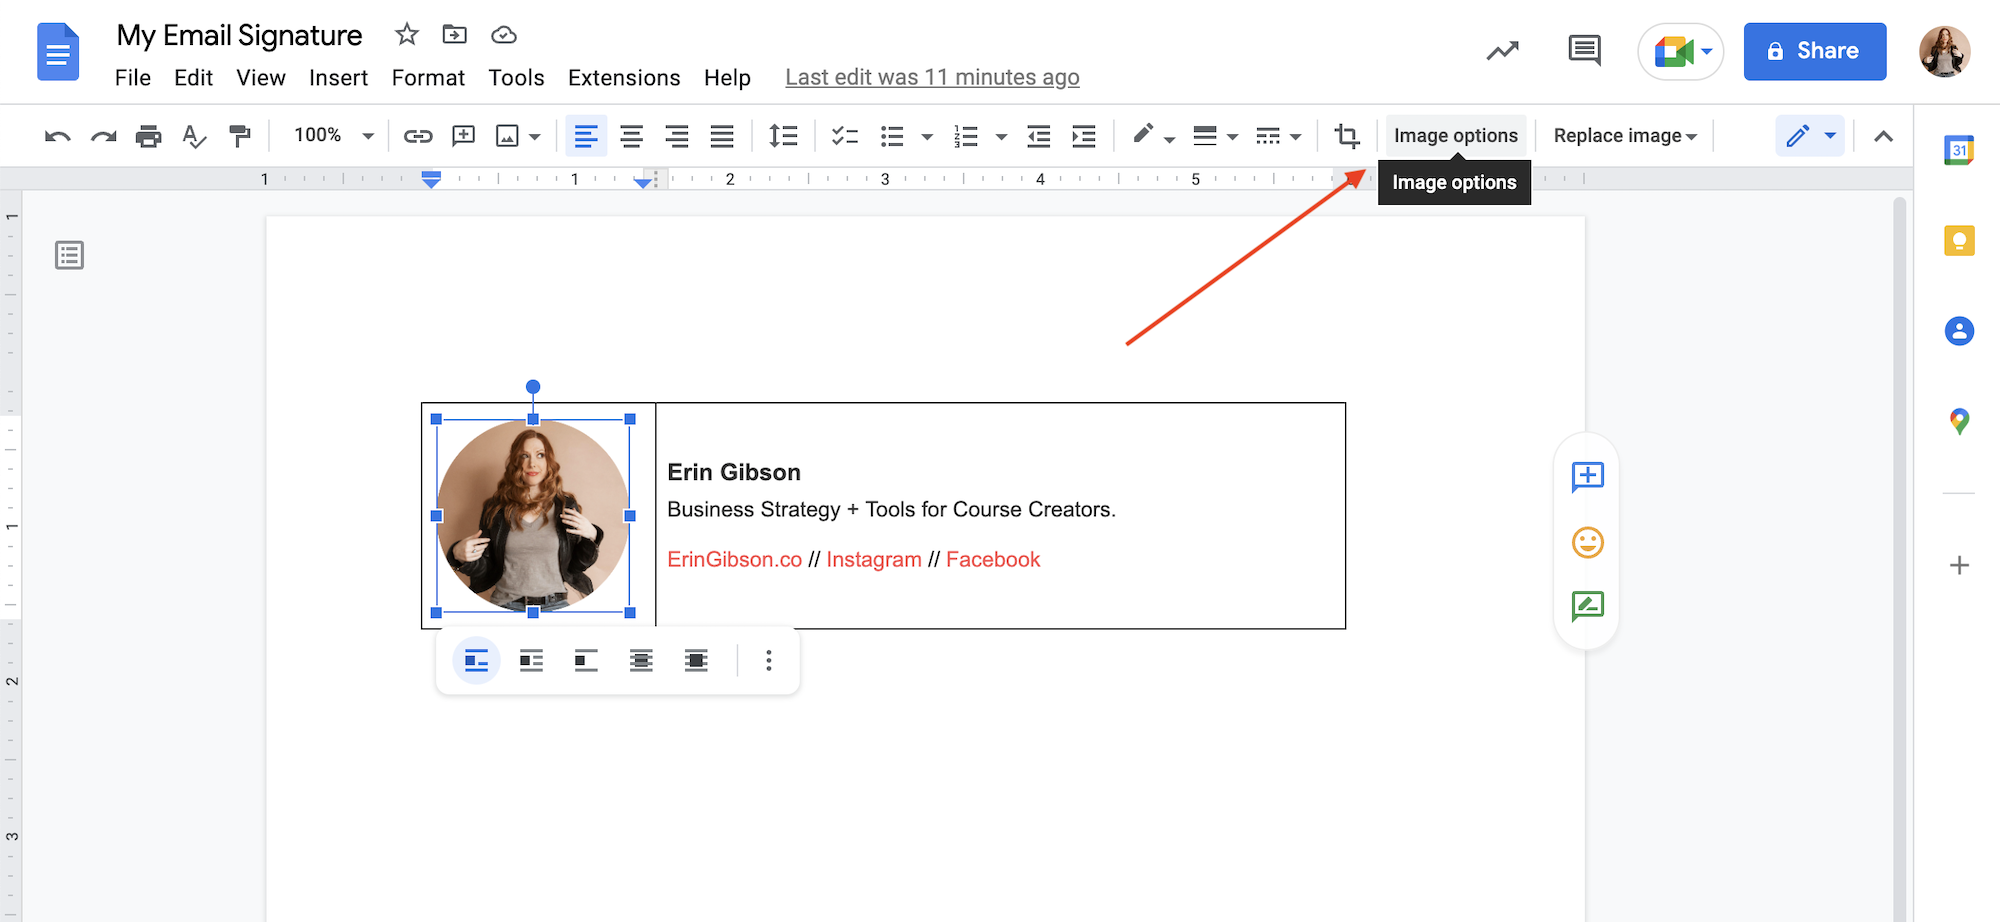Viewport: 2000px width, 922px height.
Task: Open the 100% zoom dropdown
Action: (333, 135)
